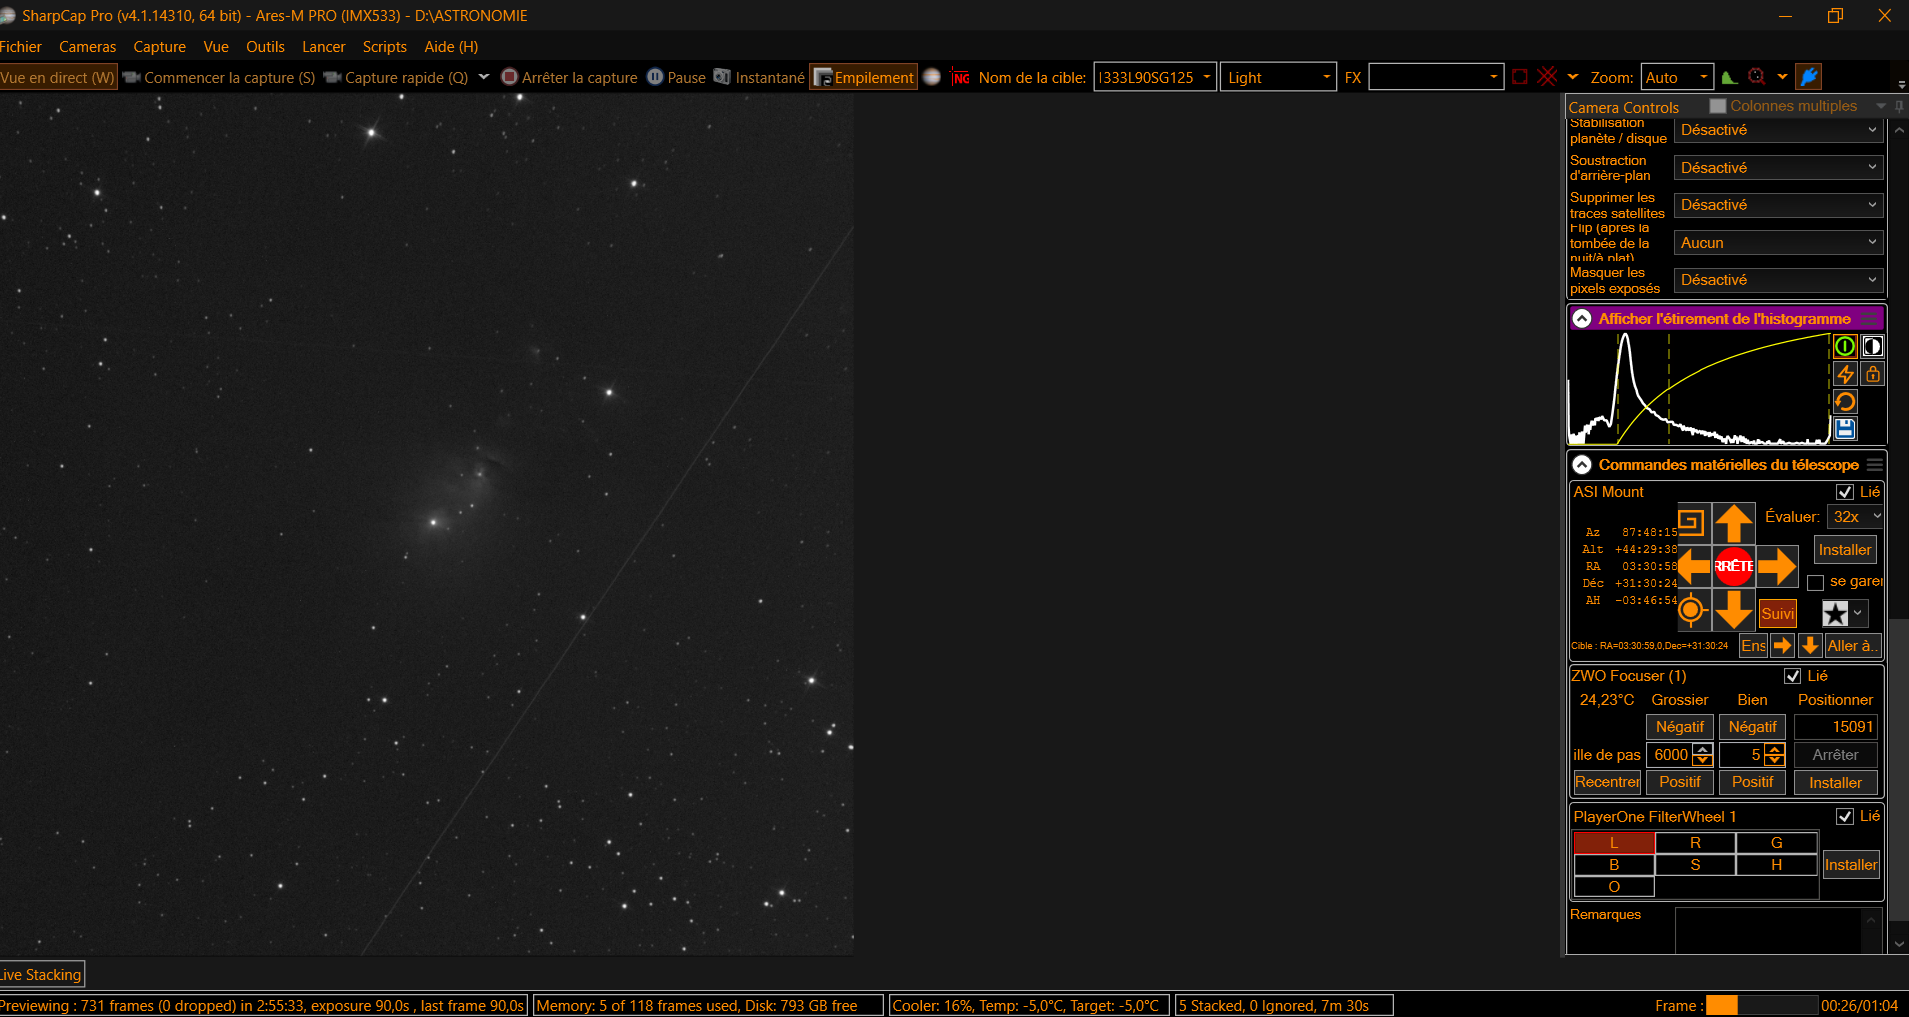Image resolution: width=1909 pixels, height=1017 pixels.
Task: Click the histogram auto-stretch lightning icon
Action: tap(1845, 374)
